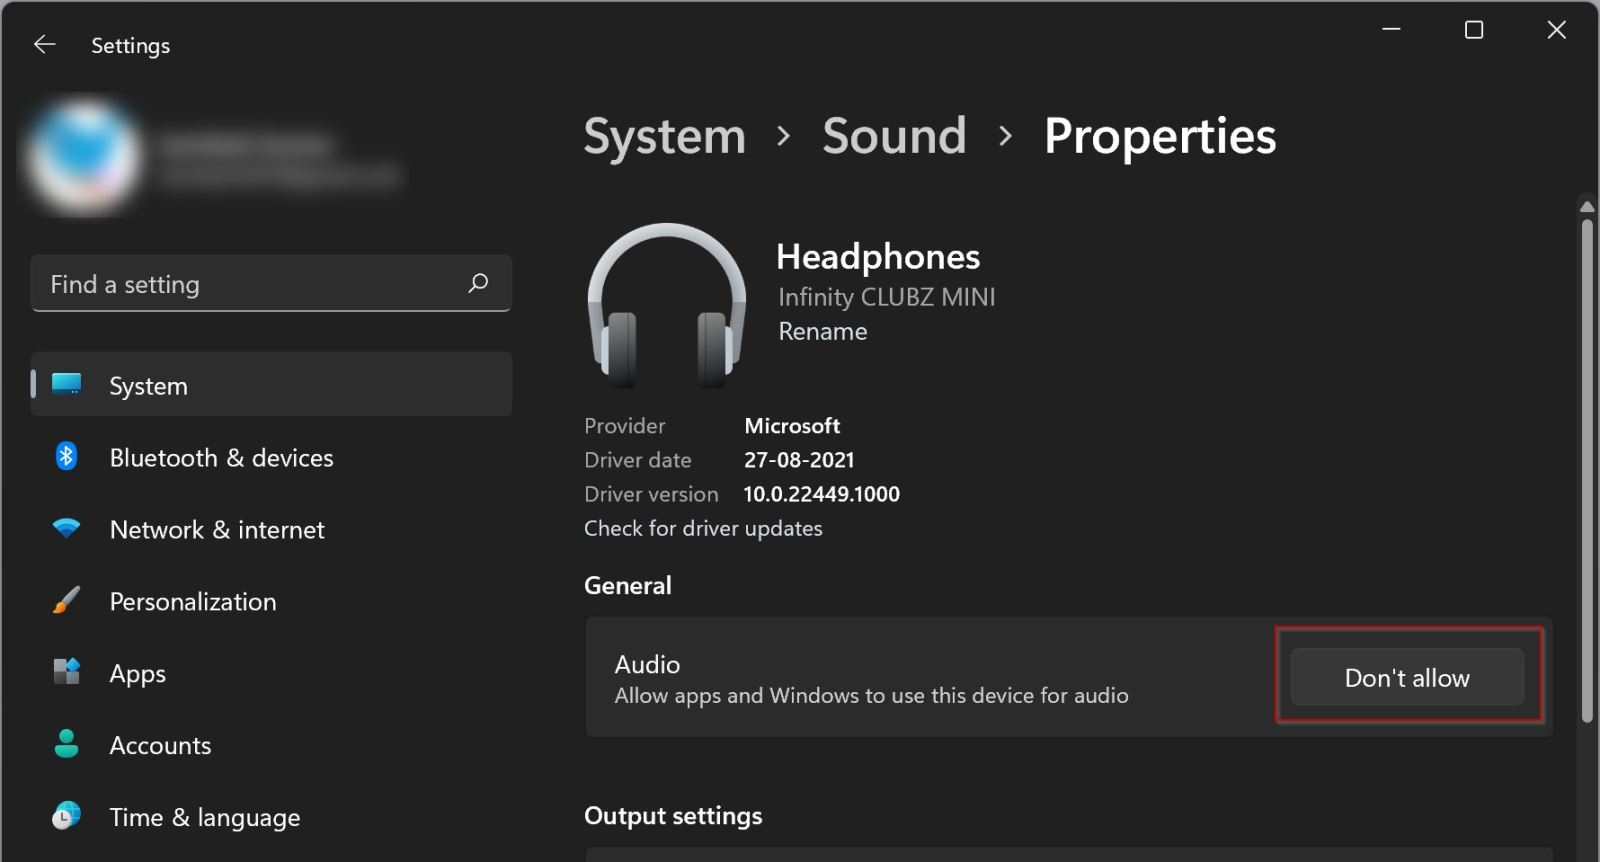This screenshot has width=1600, height=862.
Task: Click the Apps icon in sidebar
Action: coord(67,672)
